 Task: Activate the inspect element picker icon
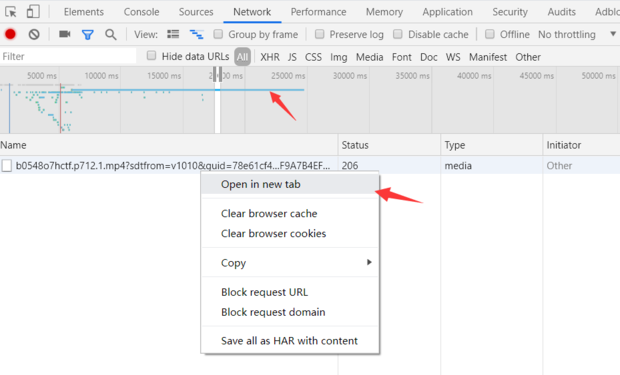[11, 12]
